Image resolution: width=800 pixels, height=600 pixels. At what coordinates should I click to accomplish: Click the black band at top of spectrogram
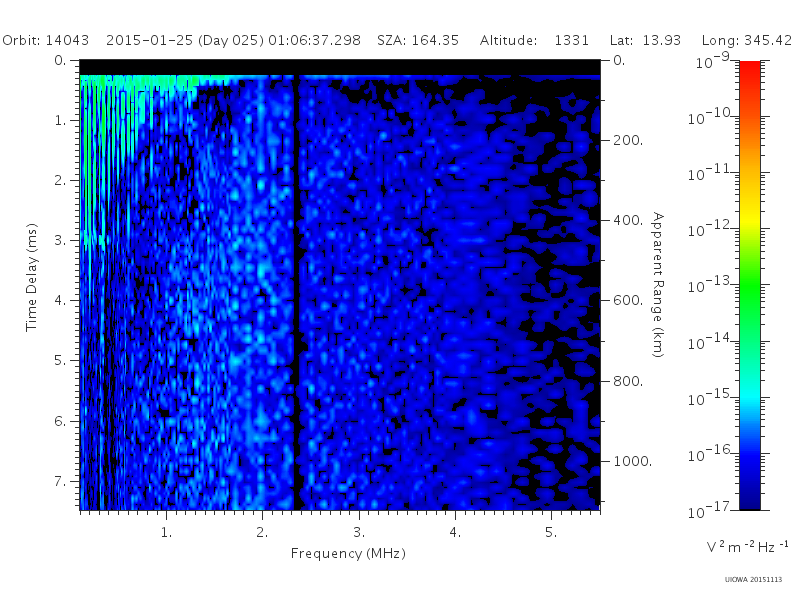340,67
